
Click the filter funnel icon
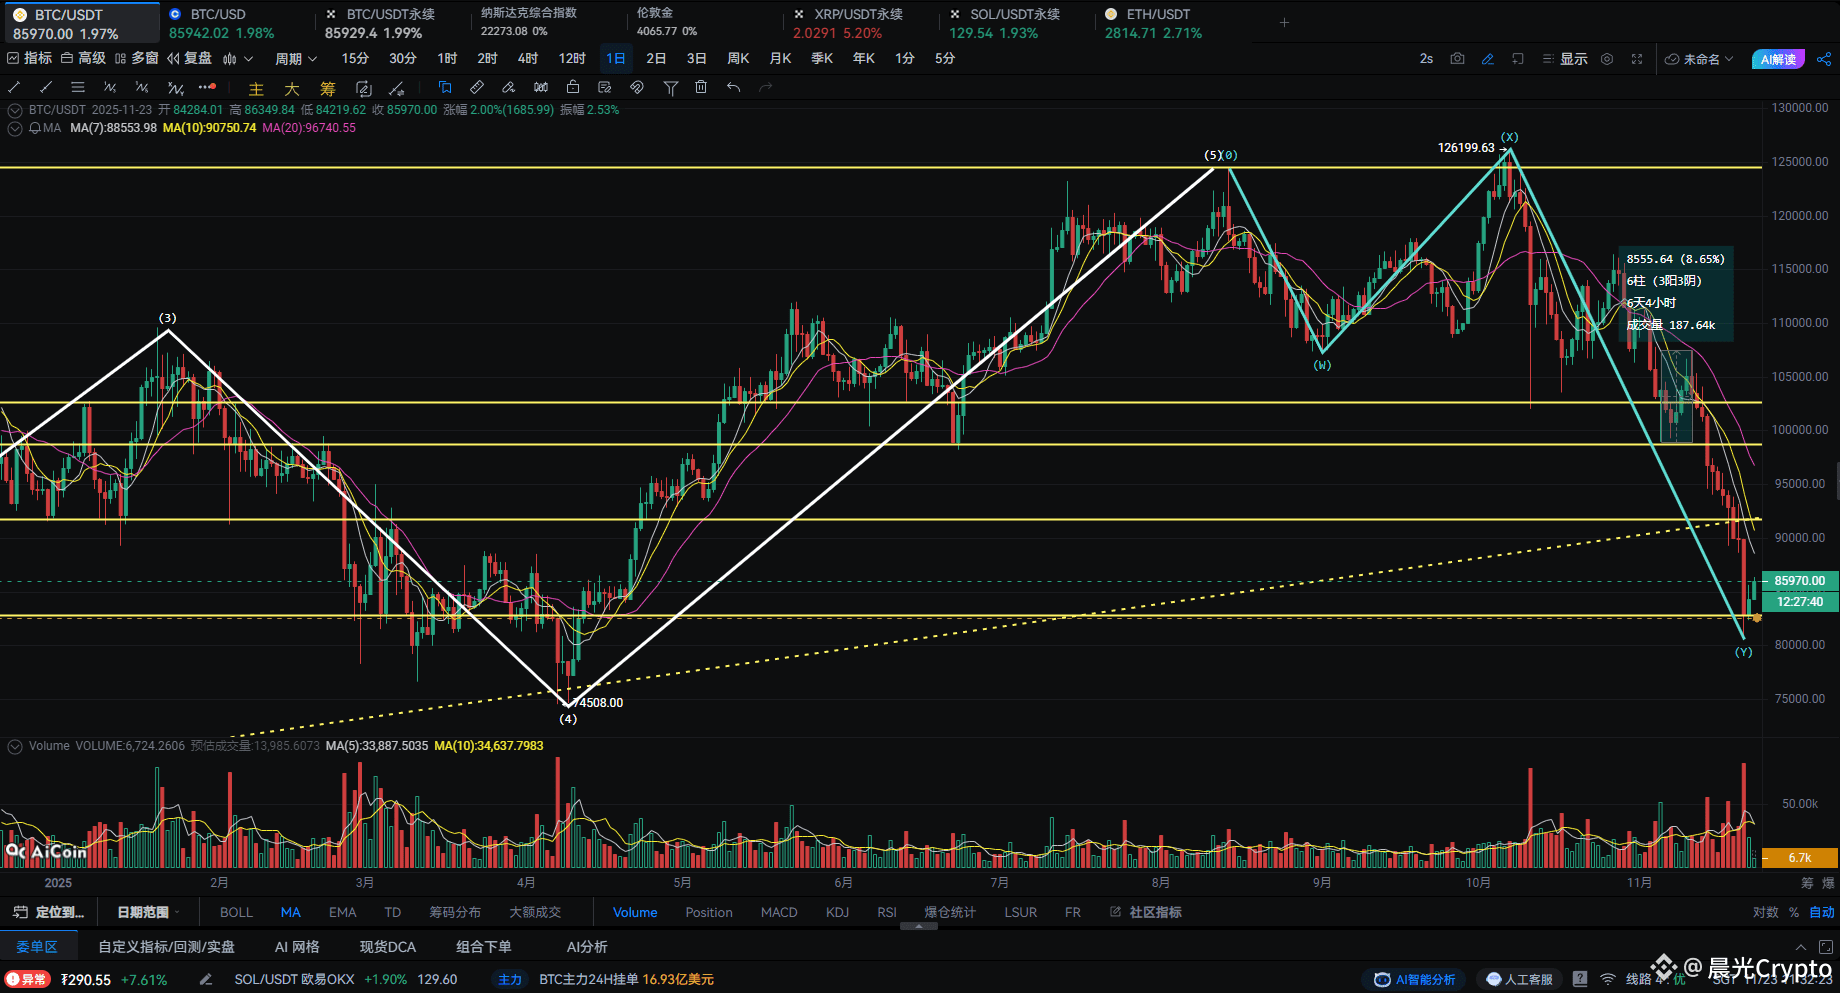click(670, 88)
